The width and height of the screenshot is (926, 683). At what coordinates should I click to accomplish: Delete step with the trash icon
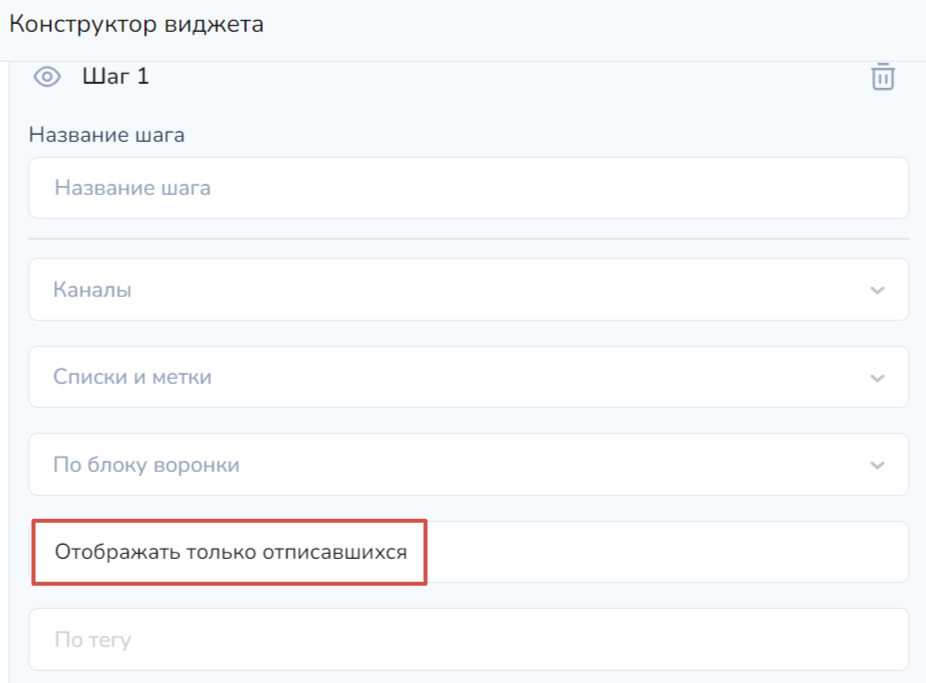[x=882, y=77]
